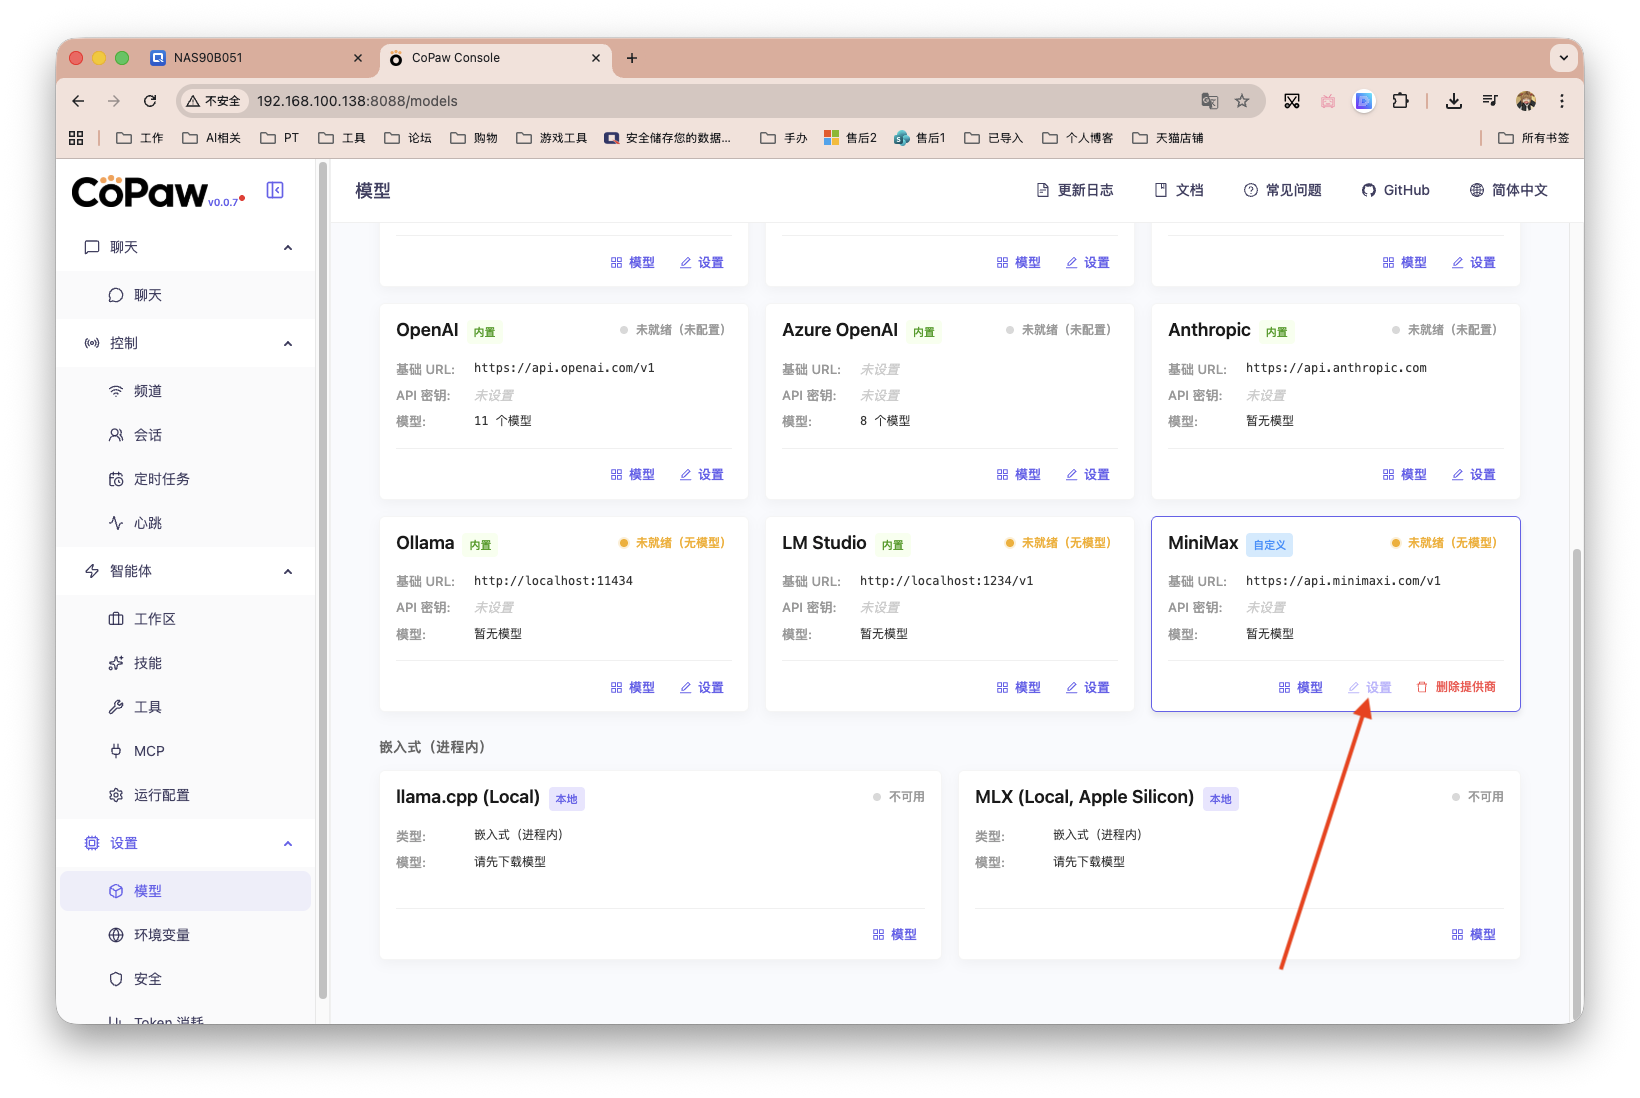Screen dimensions: 1640x1098
Task: Collapse the 智能体 sidebar group
Action: (x=288, y=571)
